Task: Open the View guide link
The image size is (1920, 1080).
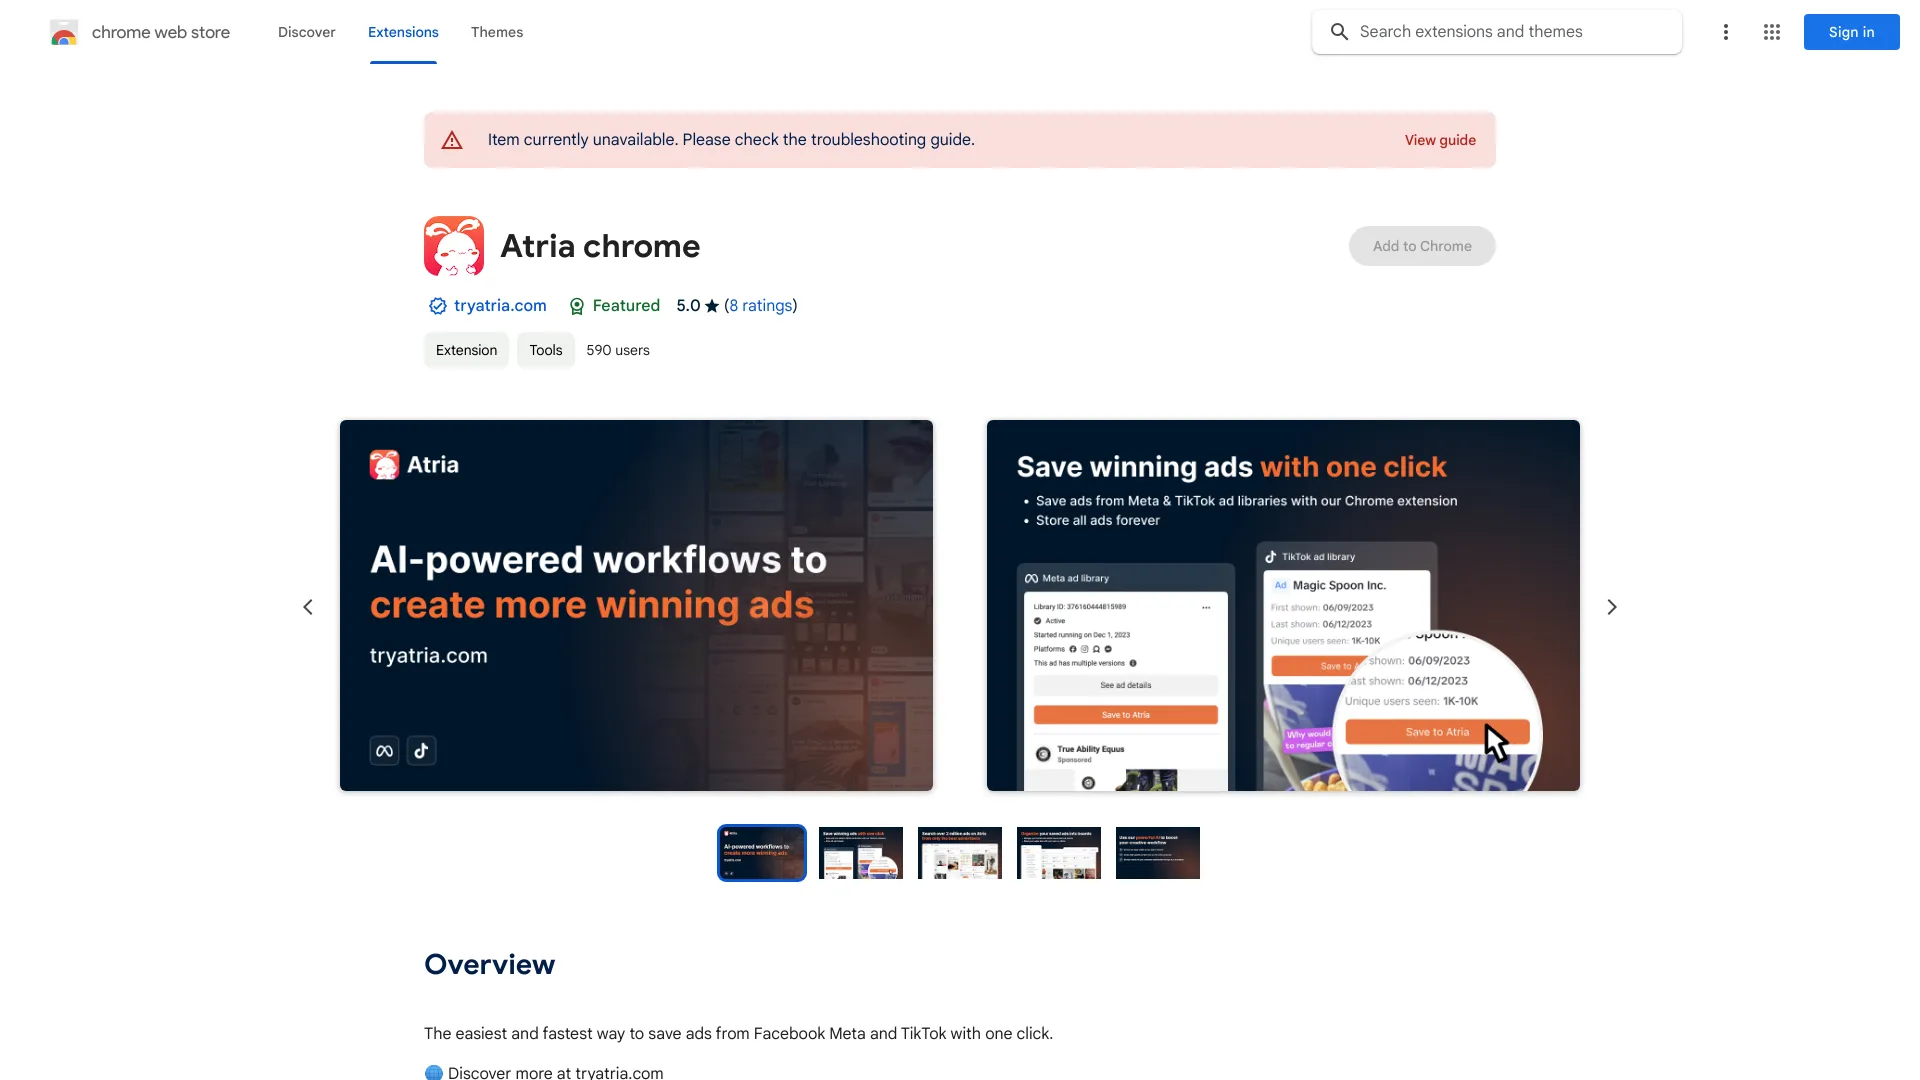Action: pyautogui.click(x=1440, y=140)
